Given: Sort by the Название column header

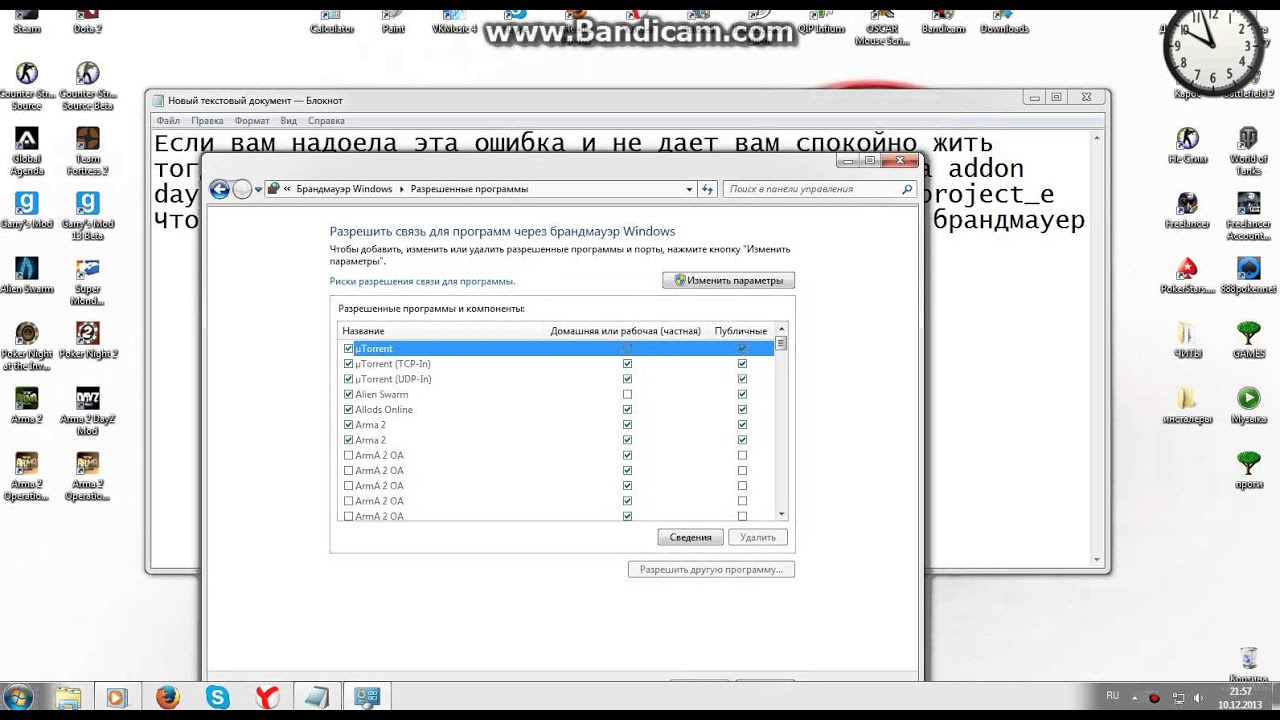Looking at the screenshot, I should point(441,331).
